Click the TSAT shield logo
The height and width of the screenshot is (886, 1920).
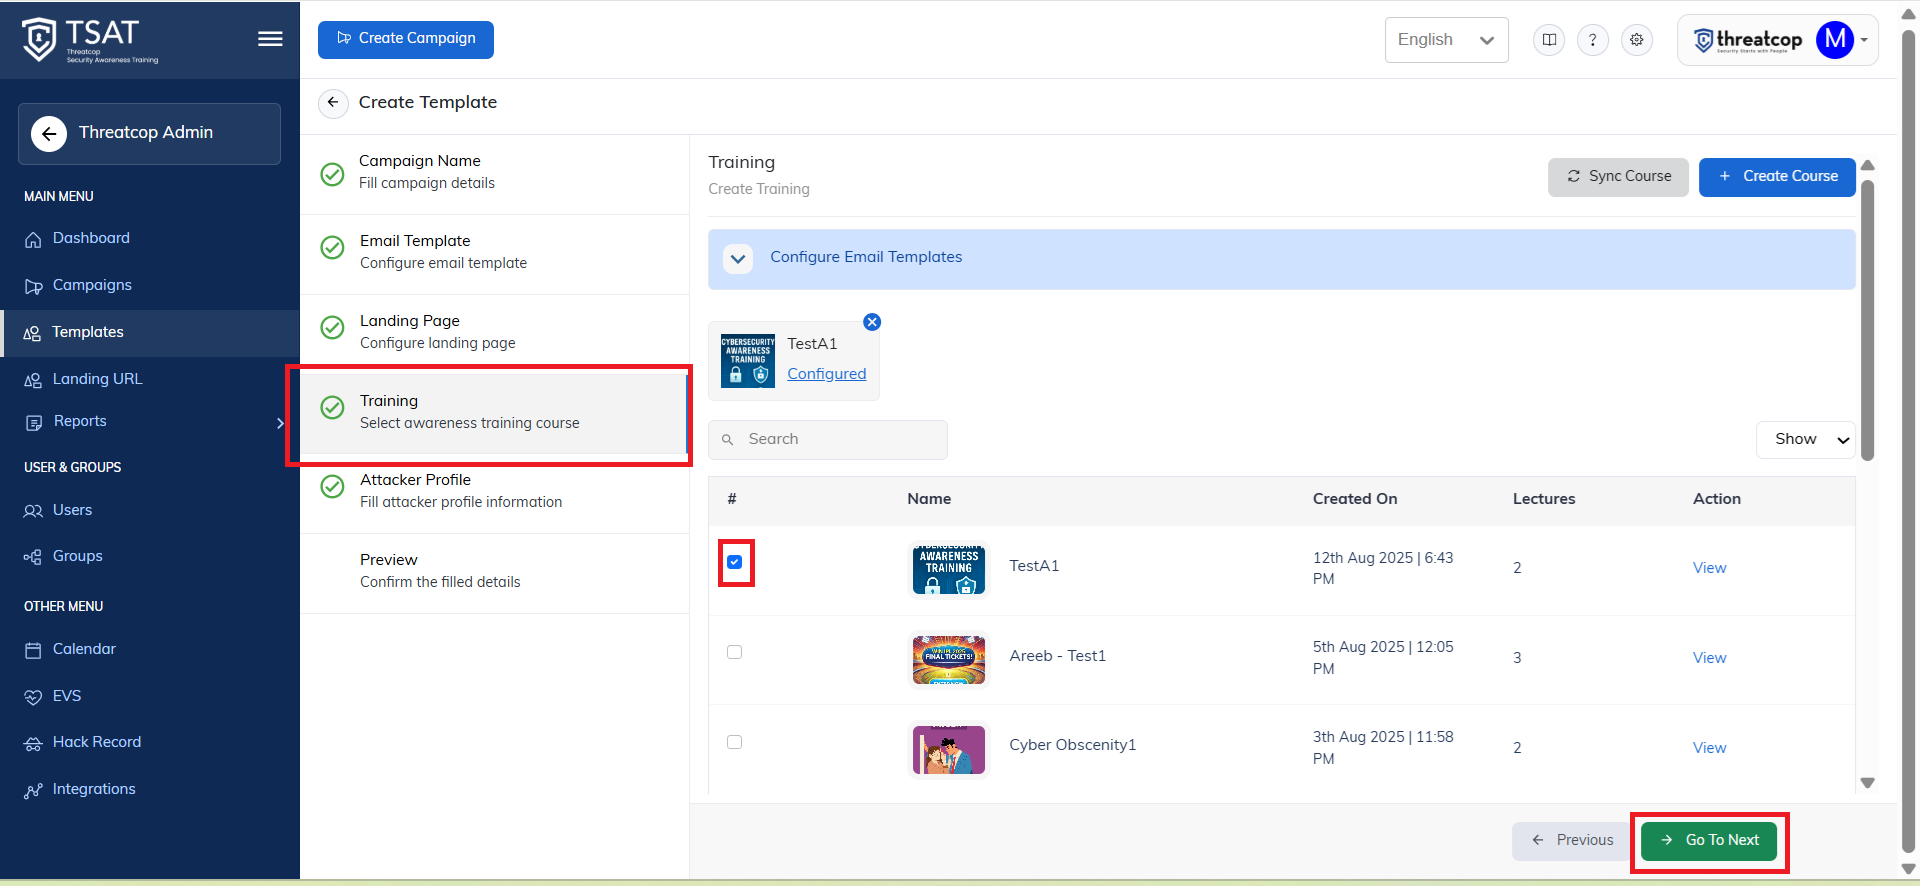coord(39,40)
